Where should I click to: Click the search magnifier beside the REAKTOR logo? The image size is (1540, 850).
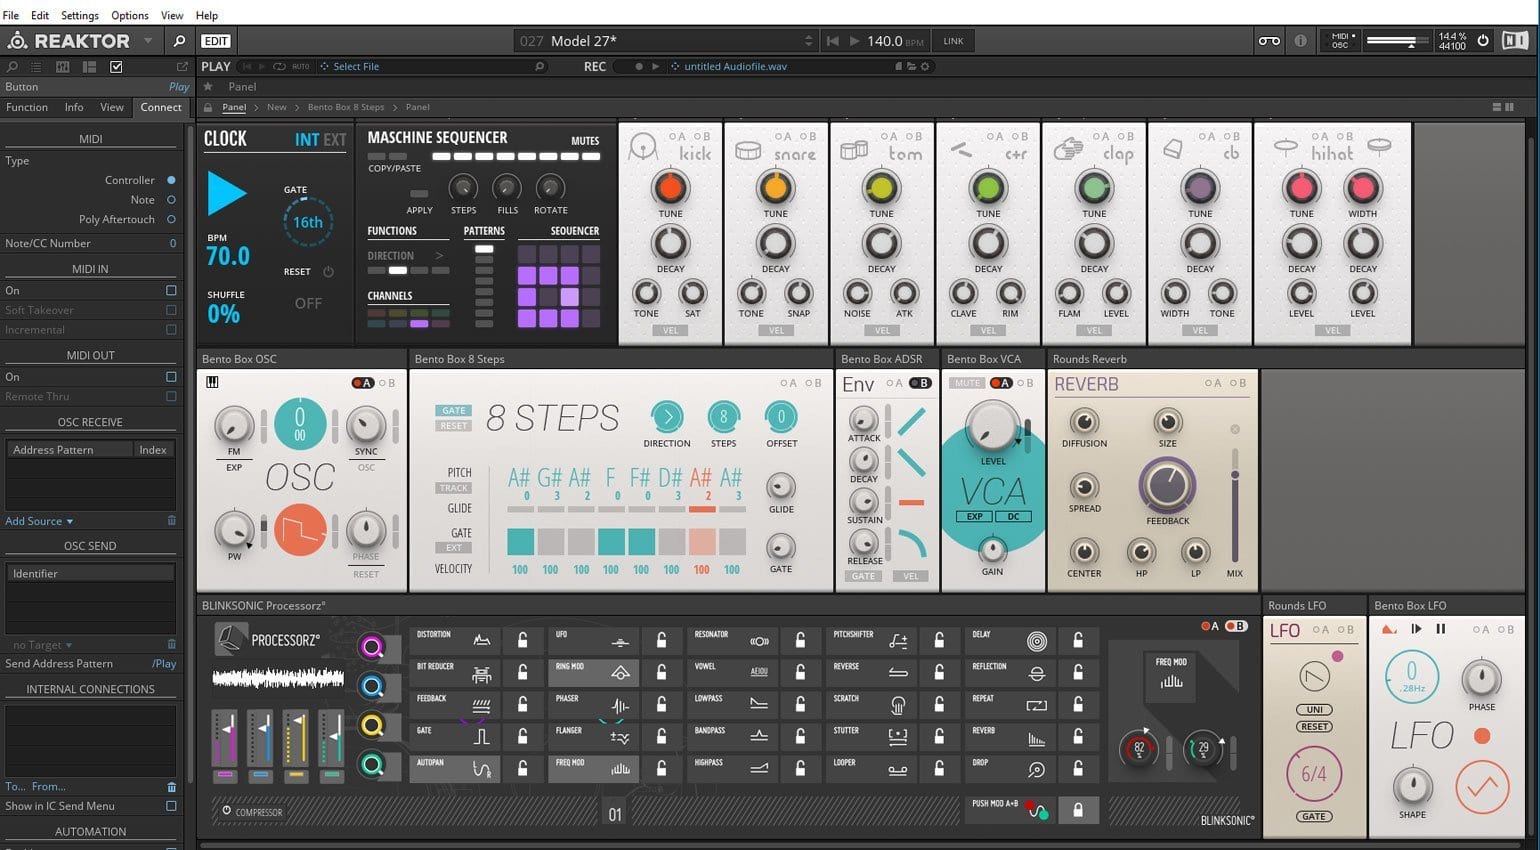click(x=180, y=41)
